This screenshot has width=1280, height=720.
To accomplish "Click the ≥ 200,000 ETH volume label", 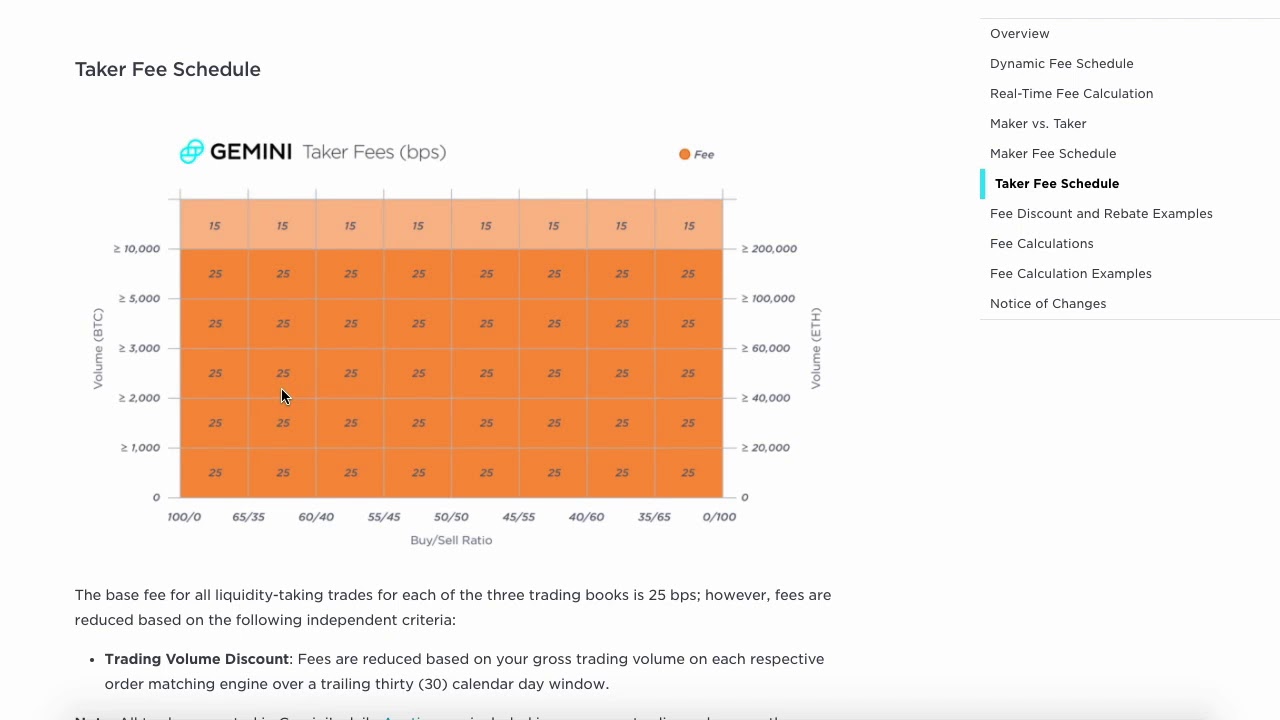I will coord(769,249).
